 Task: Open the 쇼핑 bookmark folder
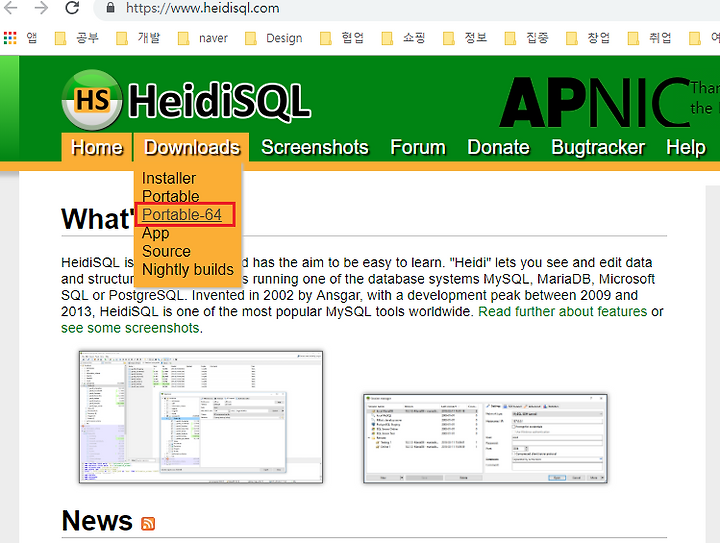point(404,38)
